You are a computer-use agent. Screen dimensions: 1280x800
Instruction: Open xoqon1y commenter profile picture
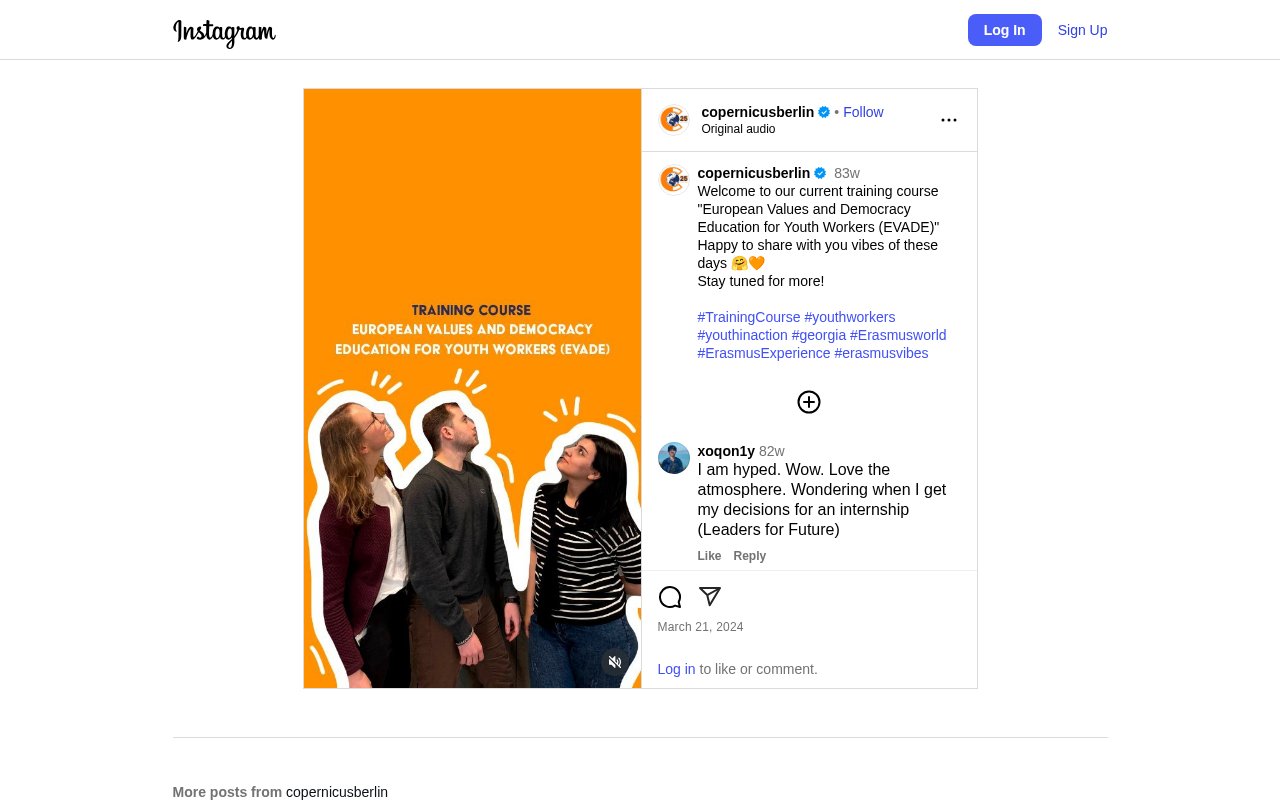(x=674, y=458)
